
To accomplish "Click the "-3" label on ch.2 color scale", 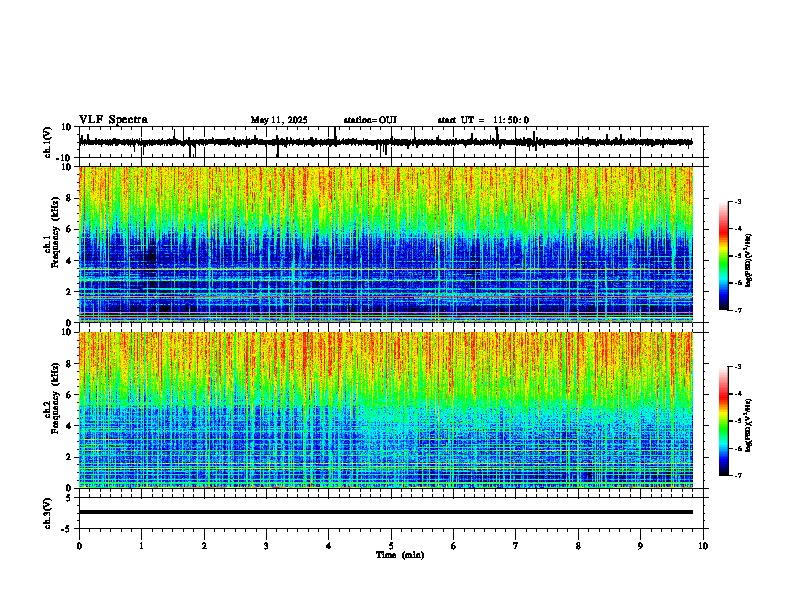I will 737,367.
